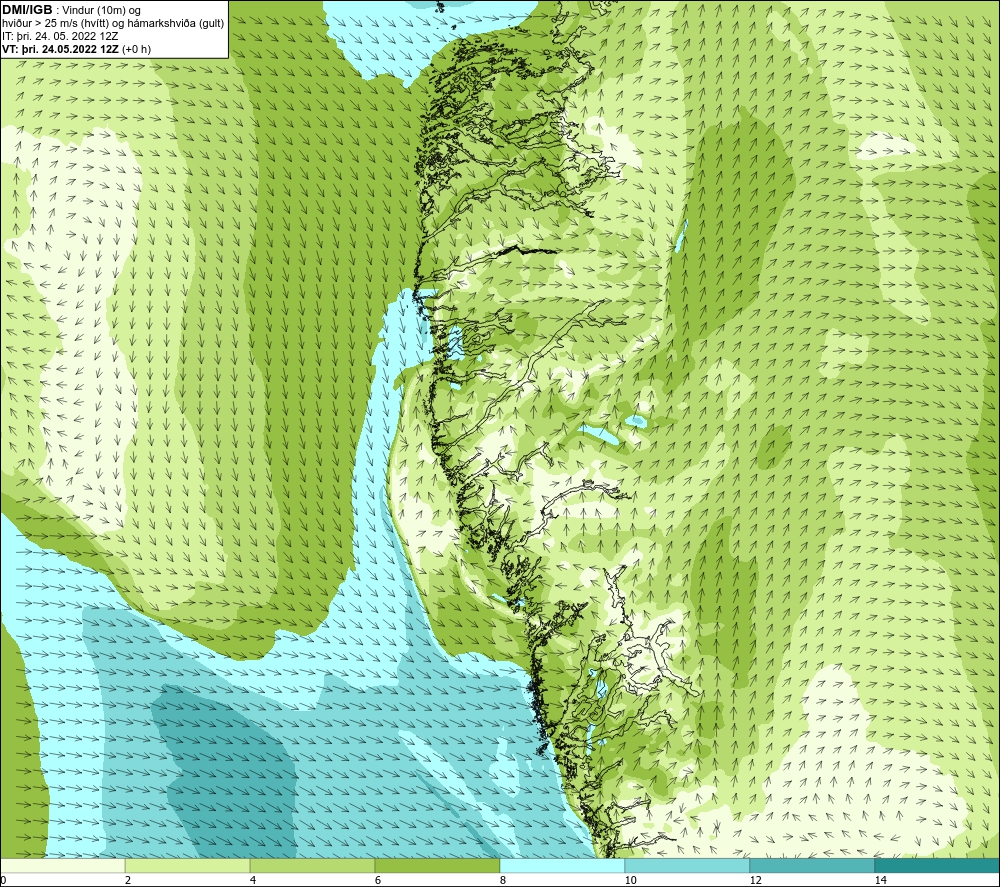Viewport: 1000px width, 887px height.
Task: Click the legend label "4"
Action: pyautogui.click(x=253, y=881)
